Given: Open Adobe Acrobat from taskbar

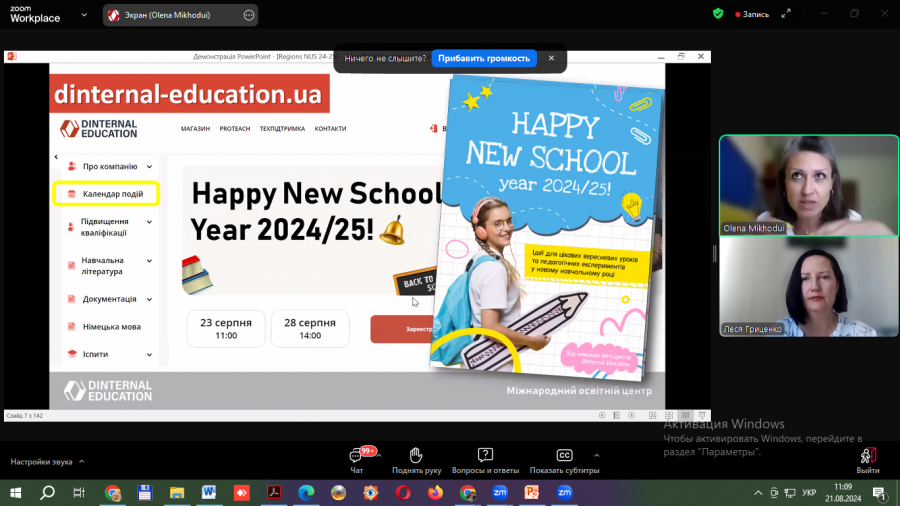Looking at the screenshot, I should pyautogui.click(x=274, y=493).
